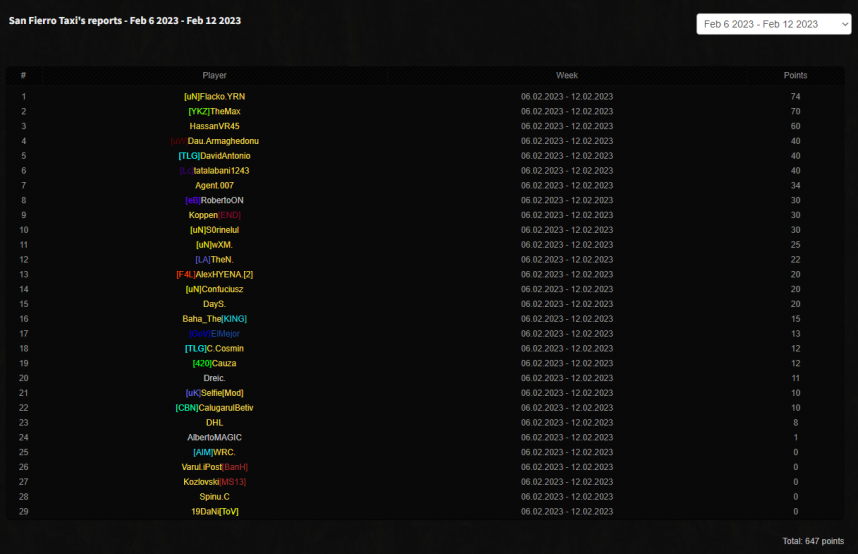
Task: Open [420]Cauza player profile
Action: click(x=214, y=363)
